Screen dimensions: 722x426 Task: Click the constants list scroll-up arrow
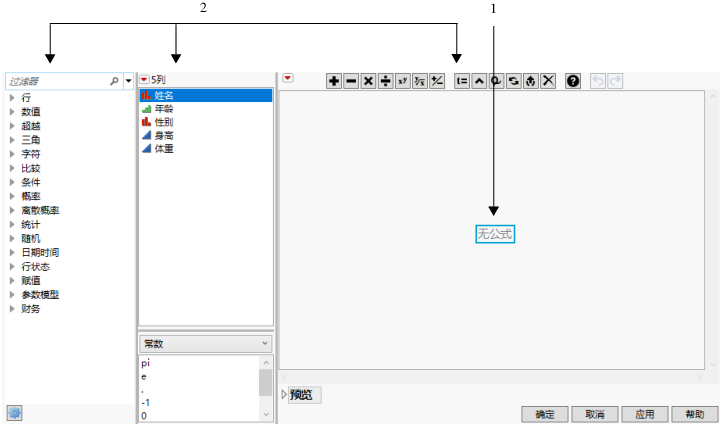coord(266,362)
